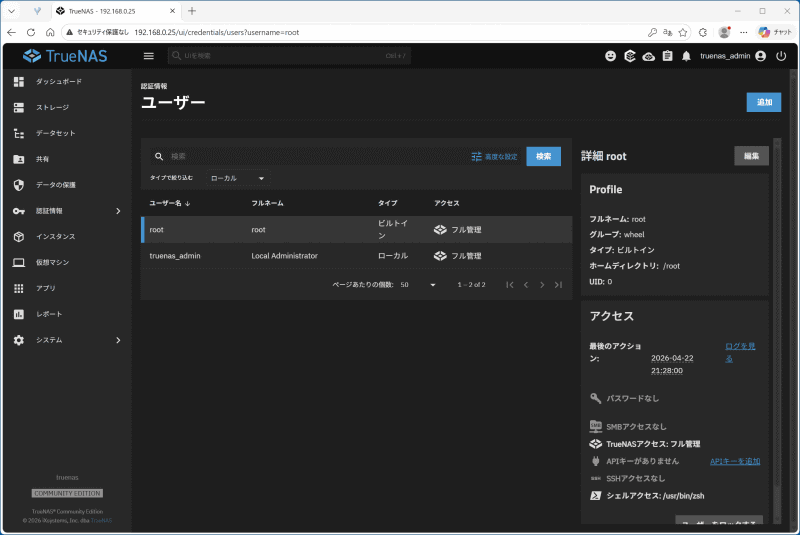Image resolution: width=800 pixels, height=535 pixels.
Task: Open the Instances cube icon
Action: (19, 237)
